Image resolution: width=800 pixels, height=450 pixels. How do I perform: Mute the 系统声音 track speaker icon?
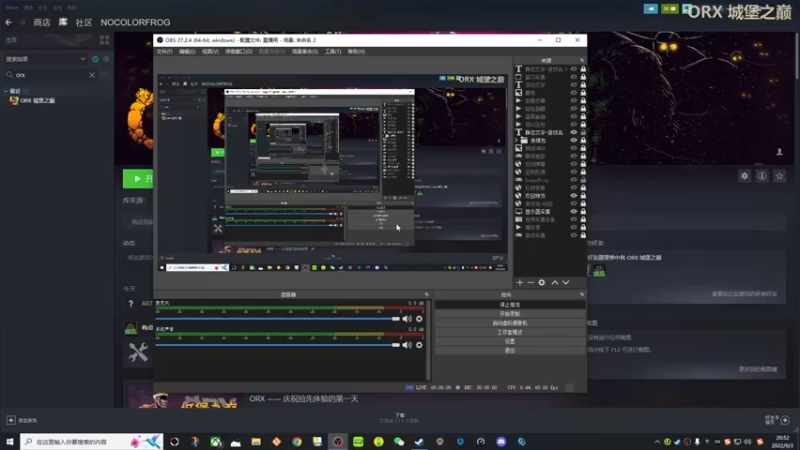407,345
